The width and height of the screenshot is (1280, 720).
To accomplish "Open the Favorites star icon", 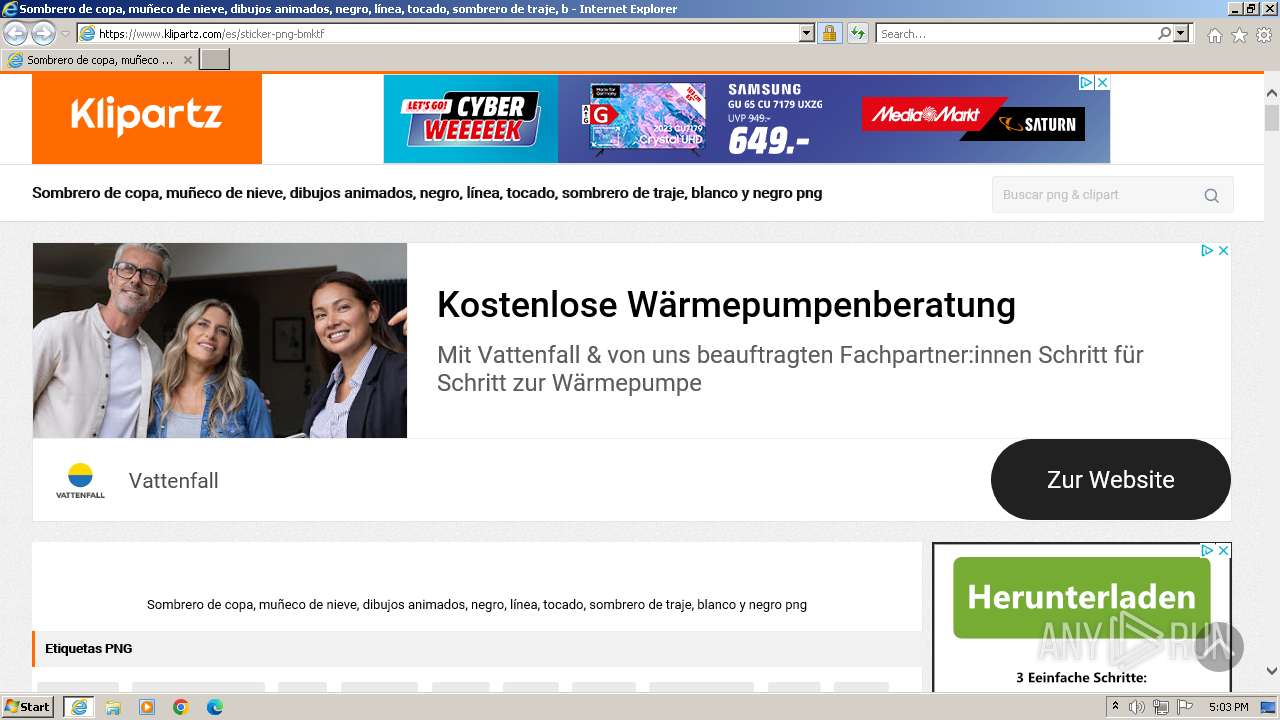I will (x=1239, y=35).
